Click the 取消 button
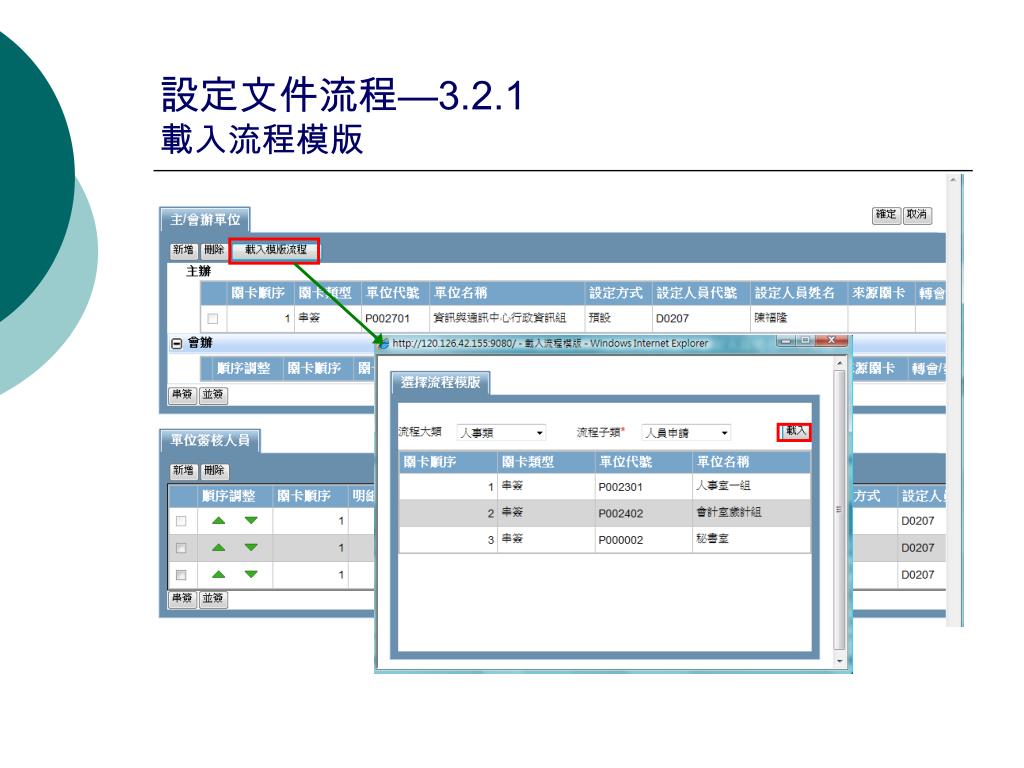This screenshot has height=768, width=1024. point(917,215)
